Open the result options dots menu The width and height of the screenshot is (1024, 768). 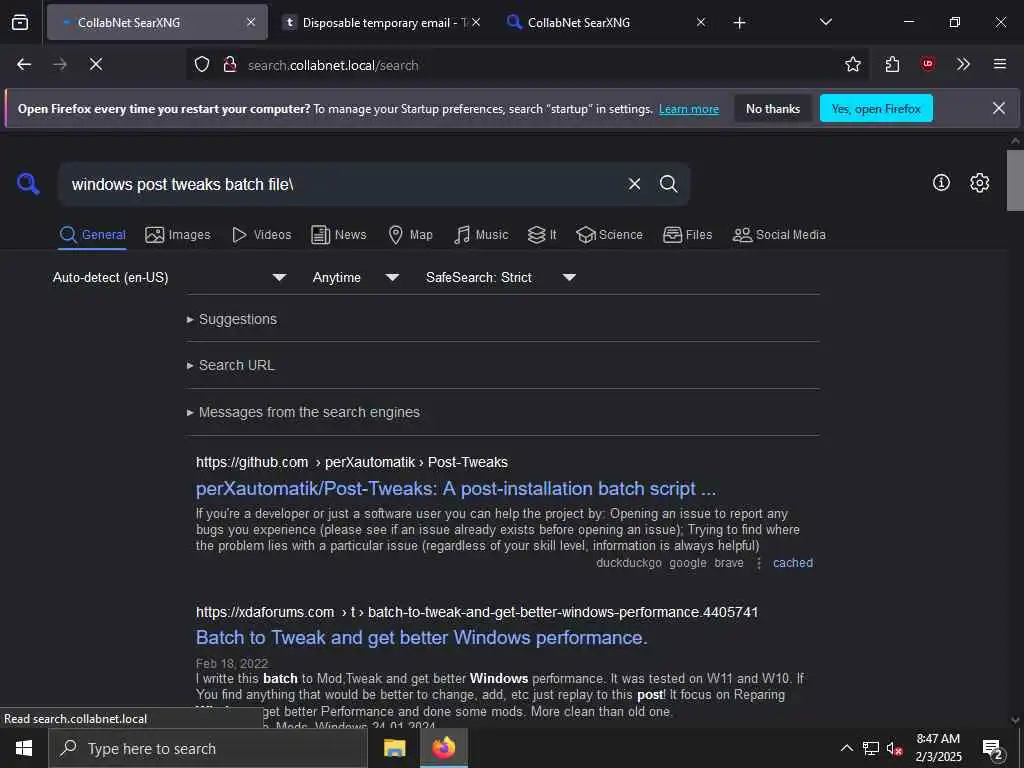758,563
